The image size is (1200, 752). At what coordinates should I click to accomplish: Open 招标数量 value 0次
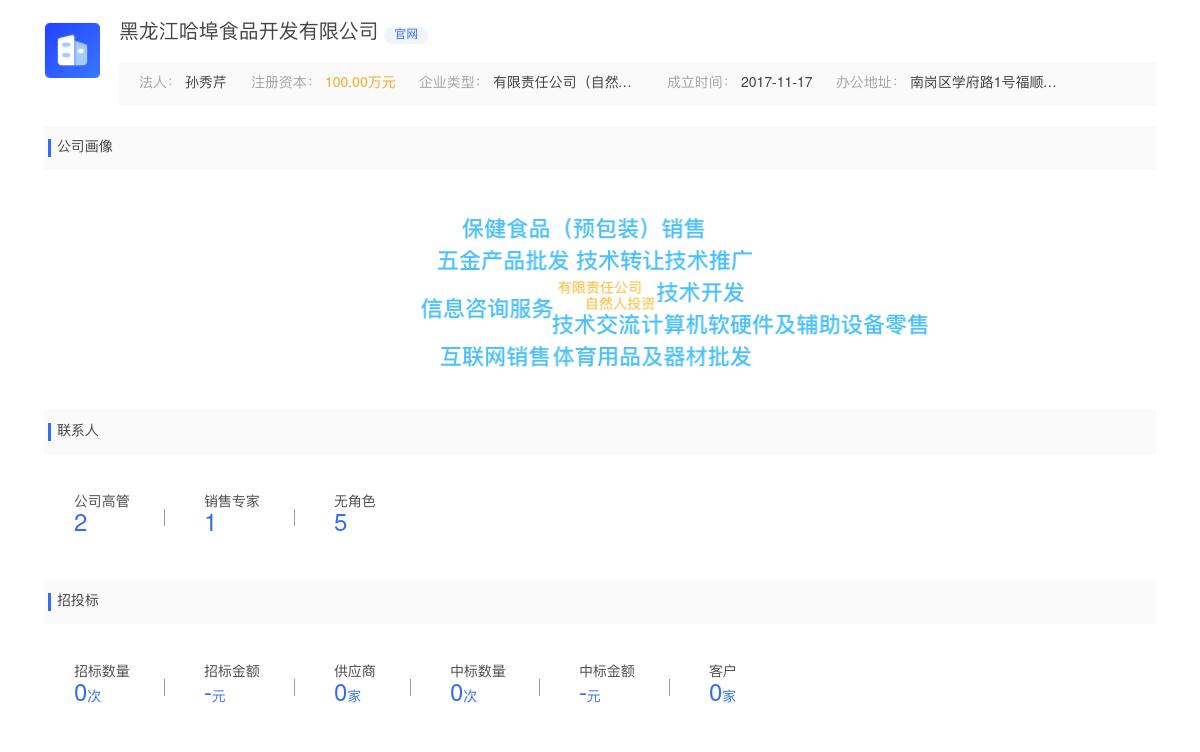point(88,693)
